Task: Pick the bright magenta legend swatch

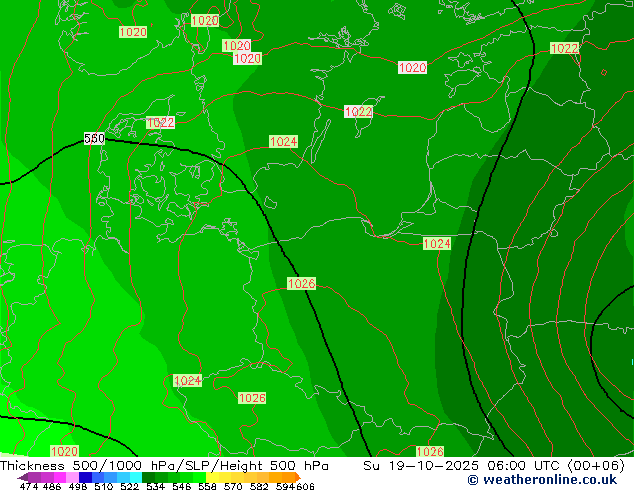Action: (60, 477)
